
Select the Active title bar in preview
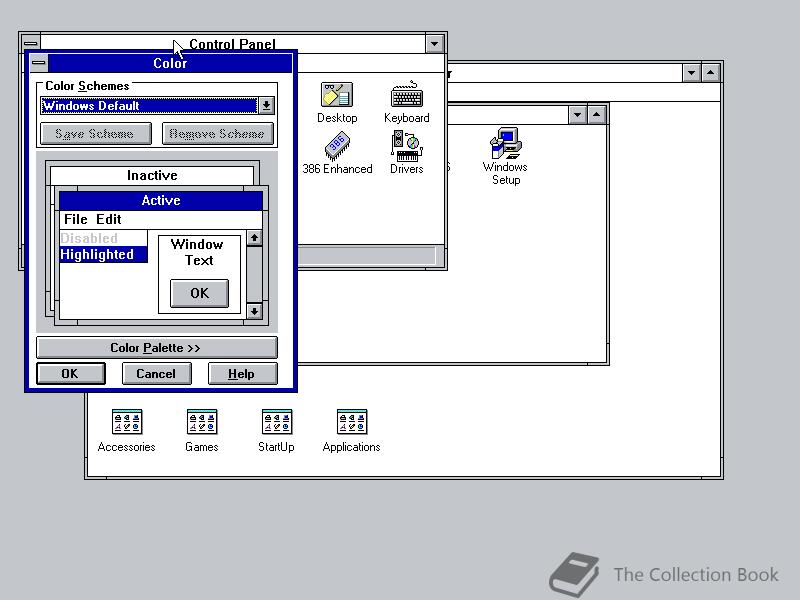(x=161, y=201)
